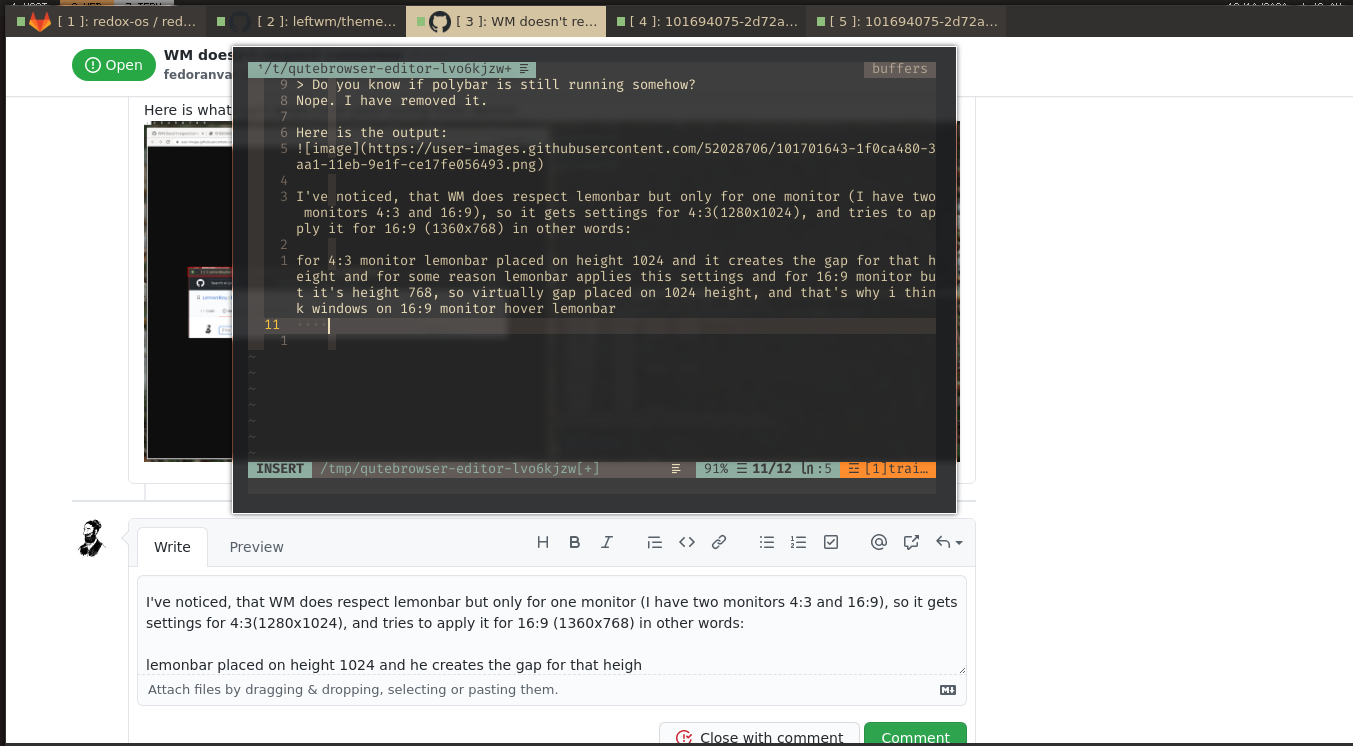1353x746 pixels.
Task: Insert inline code formatting
Action: click(687, 541)
